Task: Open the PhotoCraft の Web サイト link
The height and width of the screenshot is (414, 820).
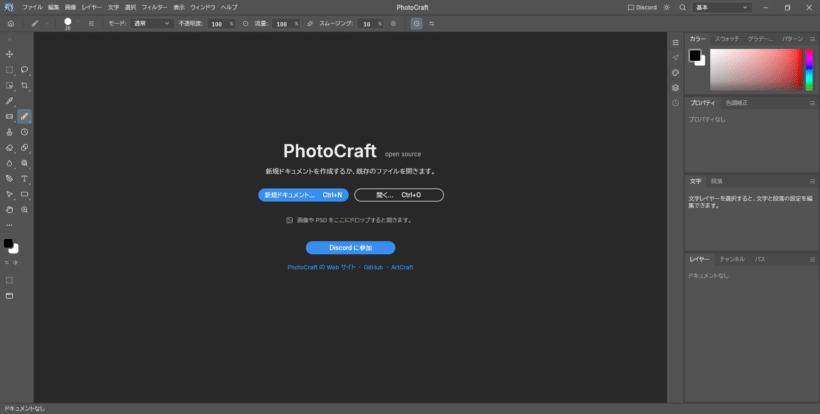Action: pyautogui.click(x=321, y=267)
